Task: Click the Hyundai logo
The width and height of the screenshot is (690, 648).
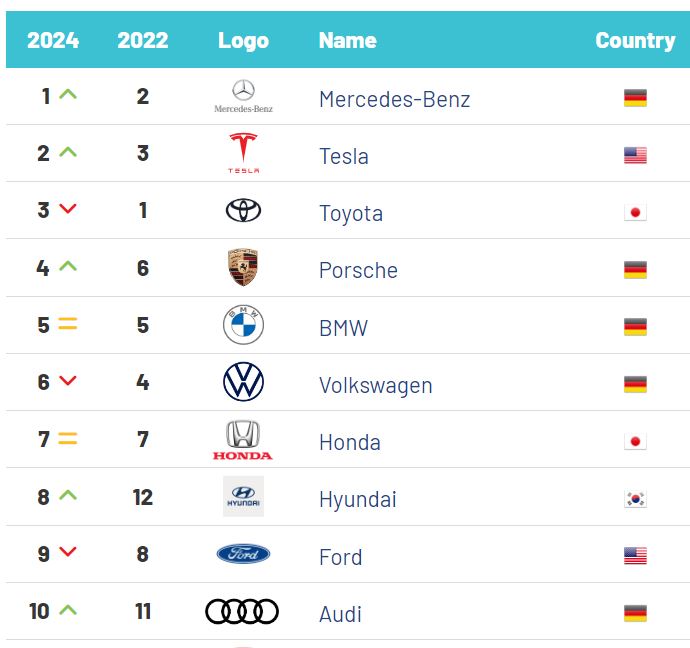Action: 243,496
